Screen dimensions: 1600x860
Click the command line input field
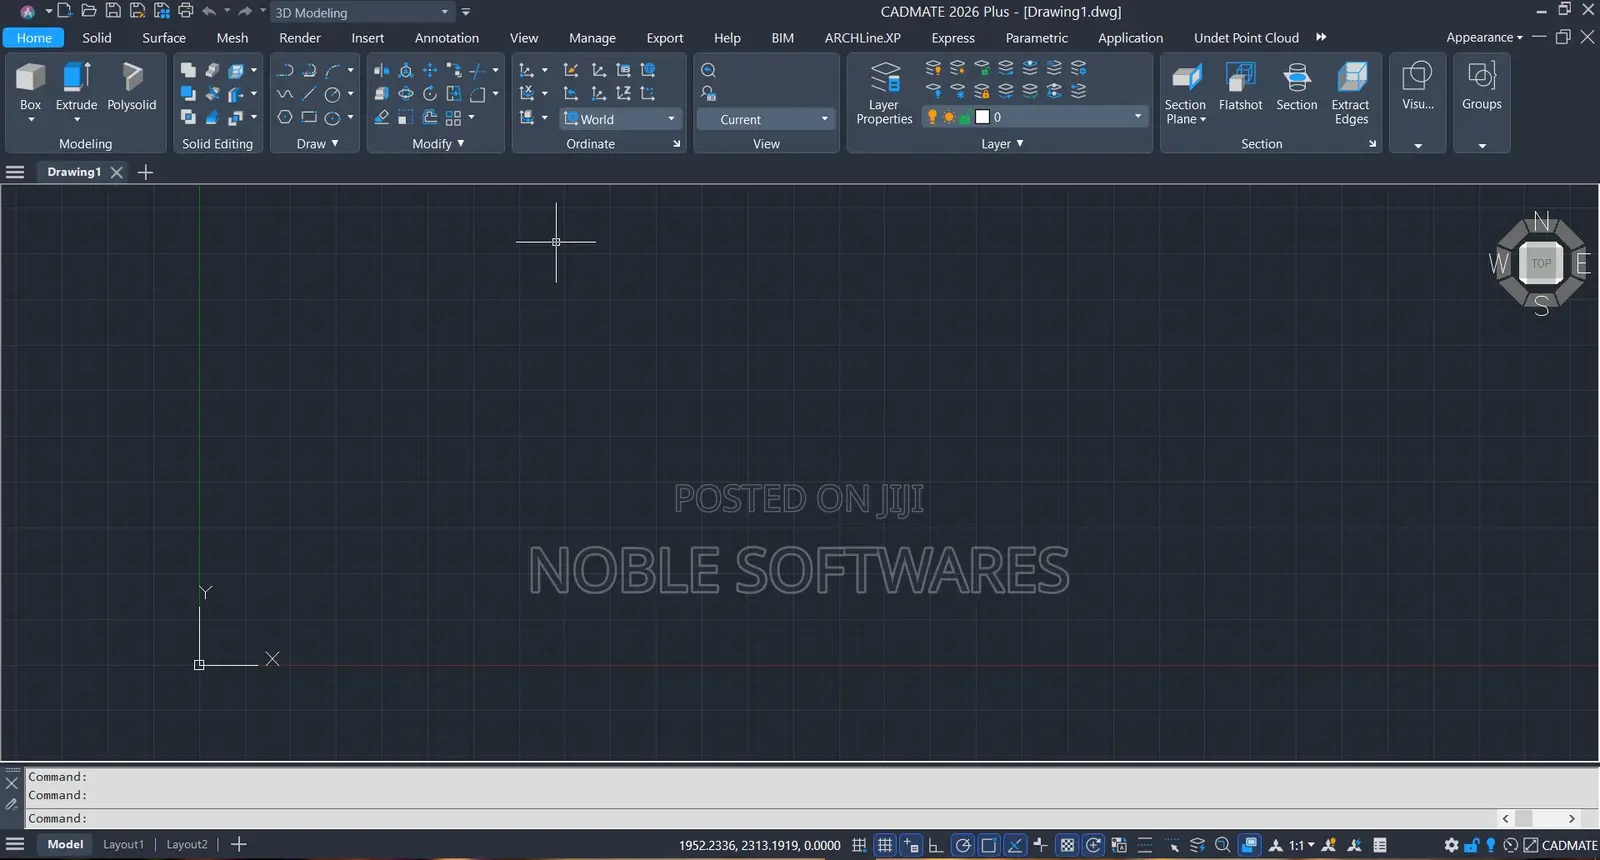pos(760,818)
